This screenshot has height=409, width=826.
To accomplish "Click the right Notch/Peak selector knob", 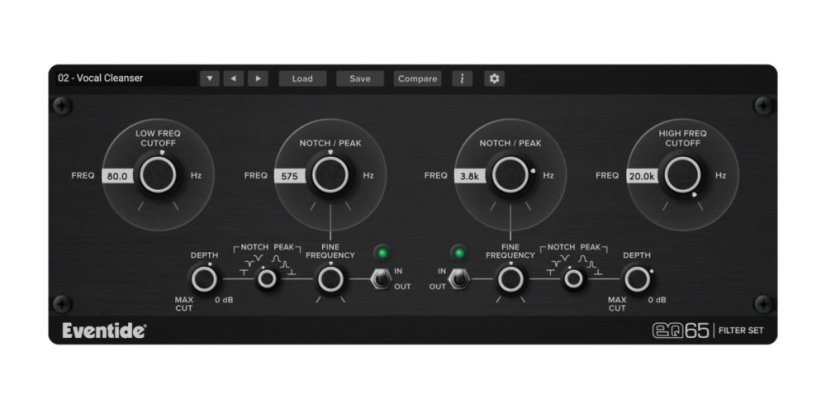I will [574, 279].
